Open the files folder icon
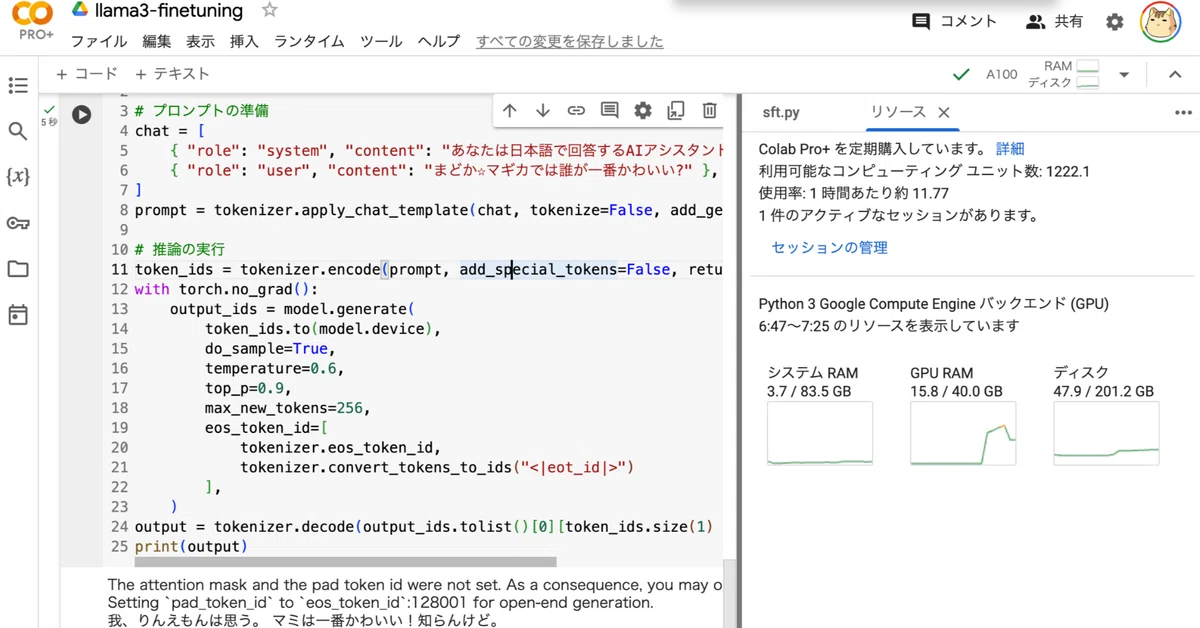 point(18,269)
